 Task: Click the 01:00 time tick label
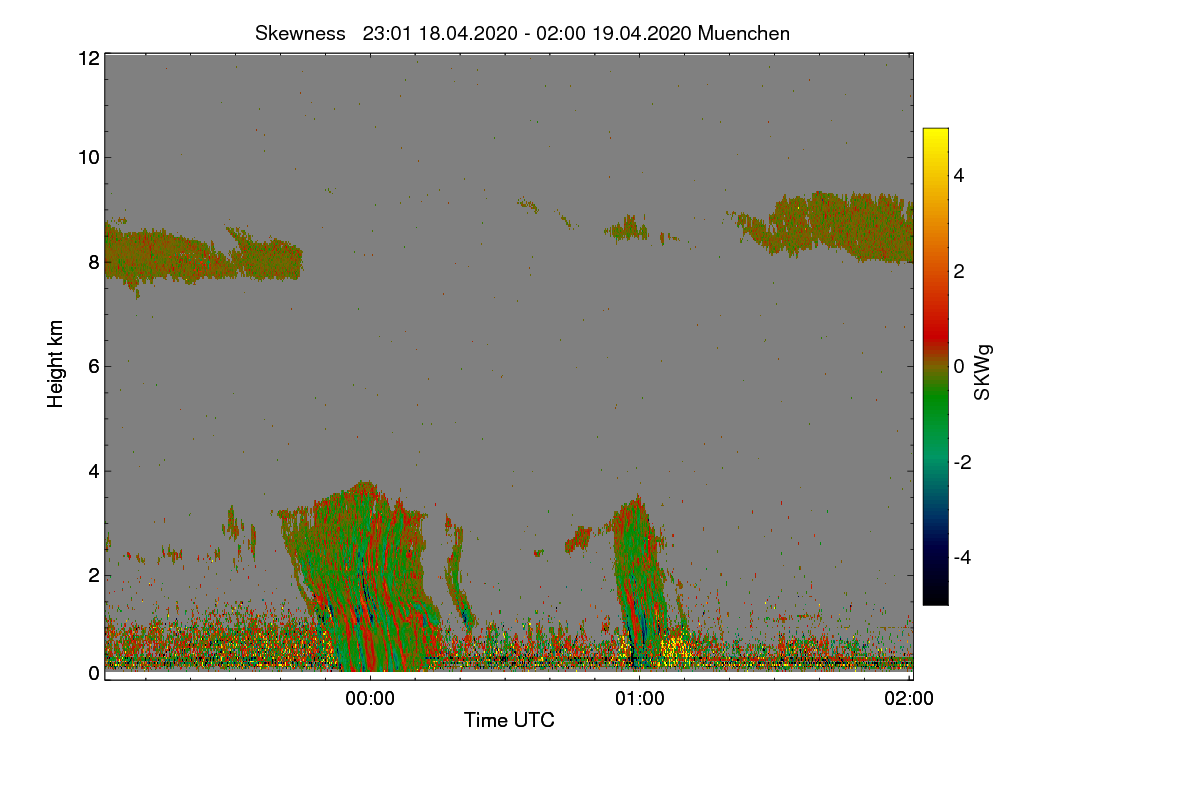pos(639,700)
